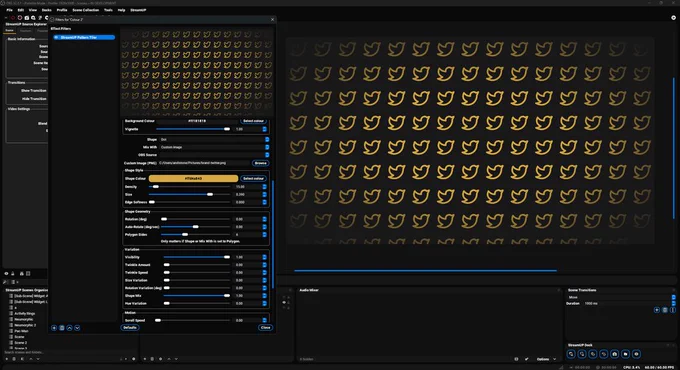The image size is (680, 370).
Task: Select the StreamUP Pattern Tiler filter entry
Action: 84,37
